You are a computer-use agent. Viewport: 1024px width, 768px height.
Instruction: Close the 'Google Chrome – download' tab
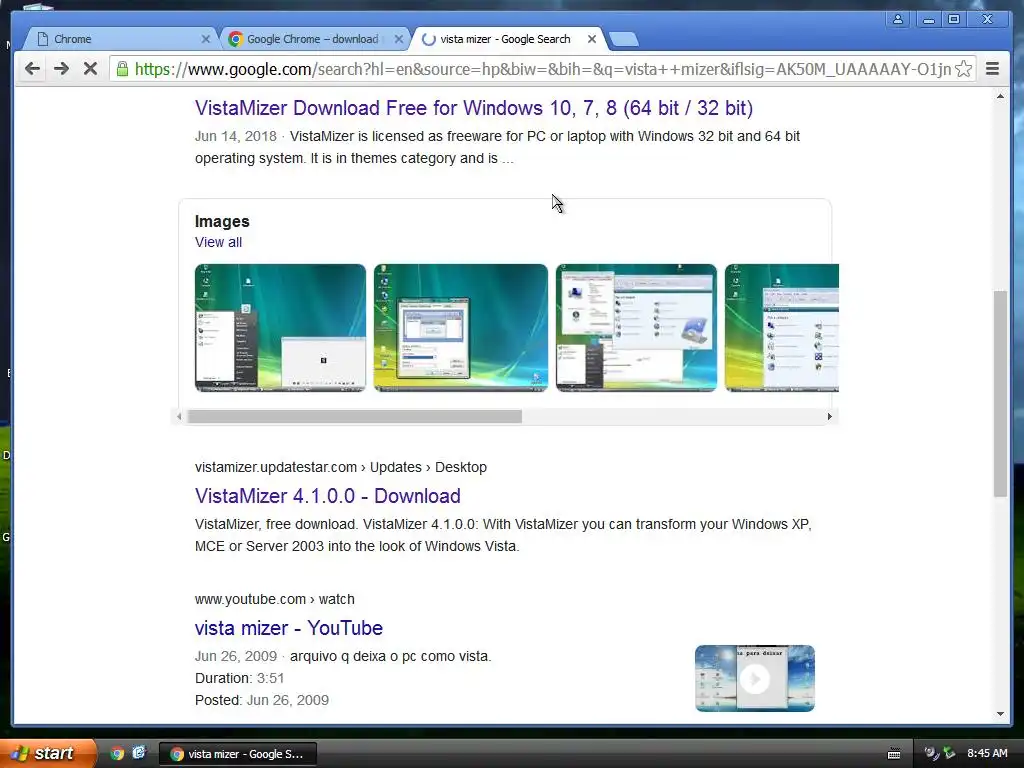click(398, 39)
